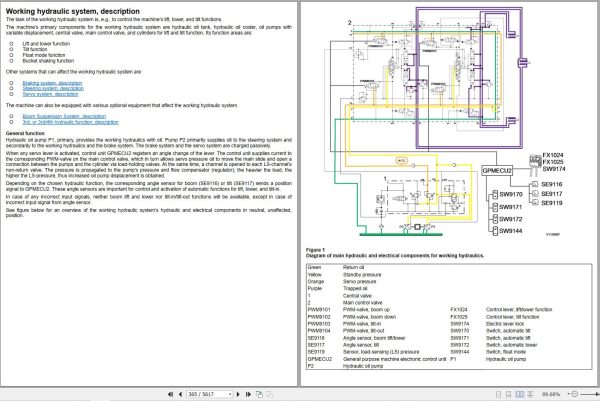This screenshot has height=401, width=600.
Task: Click the SW9171 label in the diagram
Action: pos(510,207)
